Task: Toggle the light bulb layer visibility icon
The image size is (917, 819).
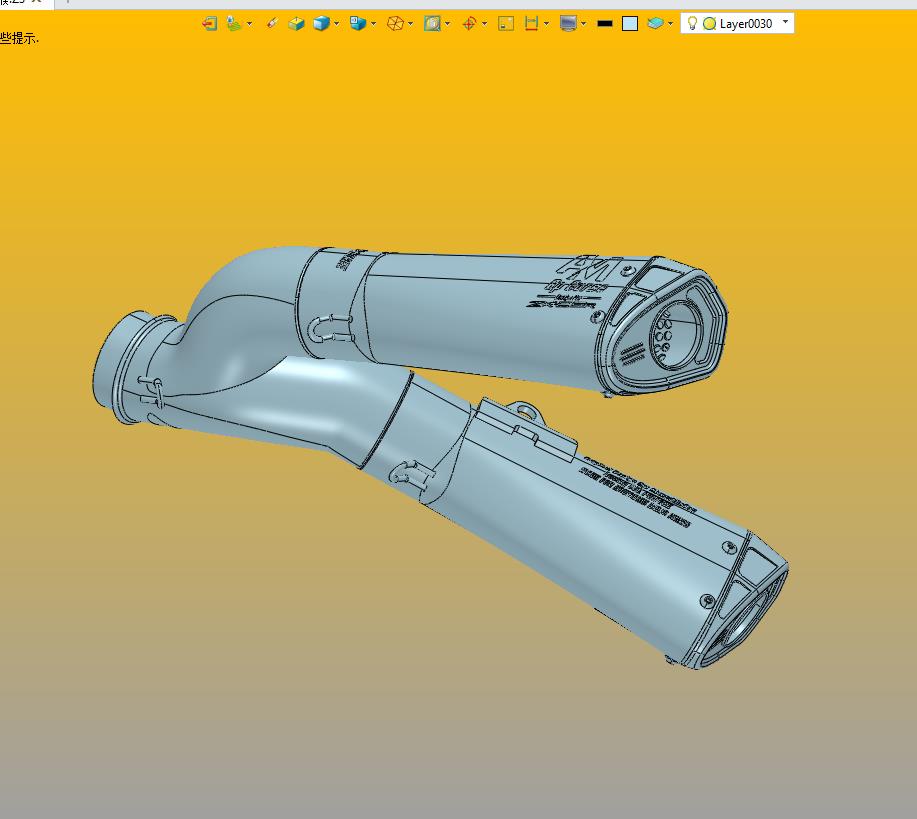Action: (x=692, y=23)
